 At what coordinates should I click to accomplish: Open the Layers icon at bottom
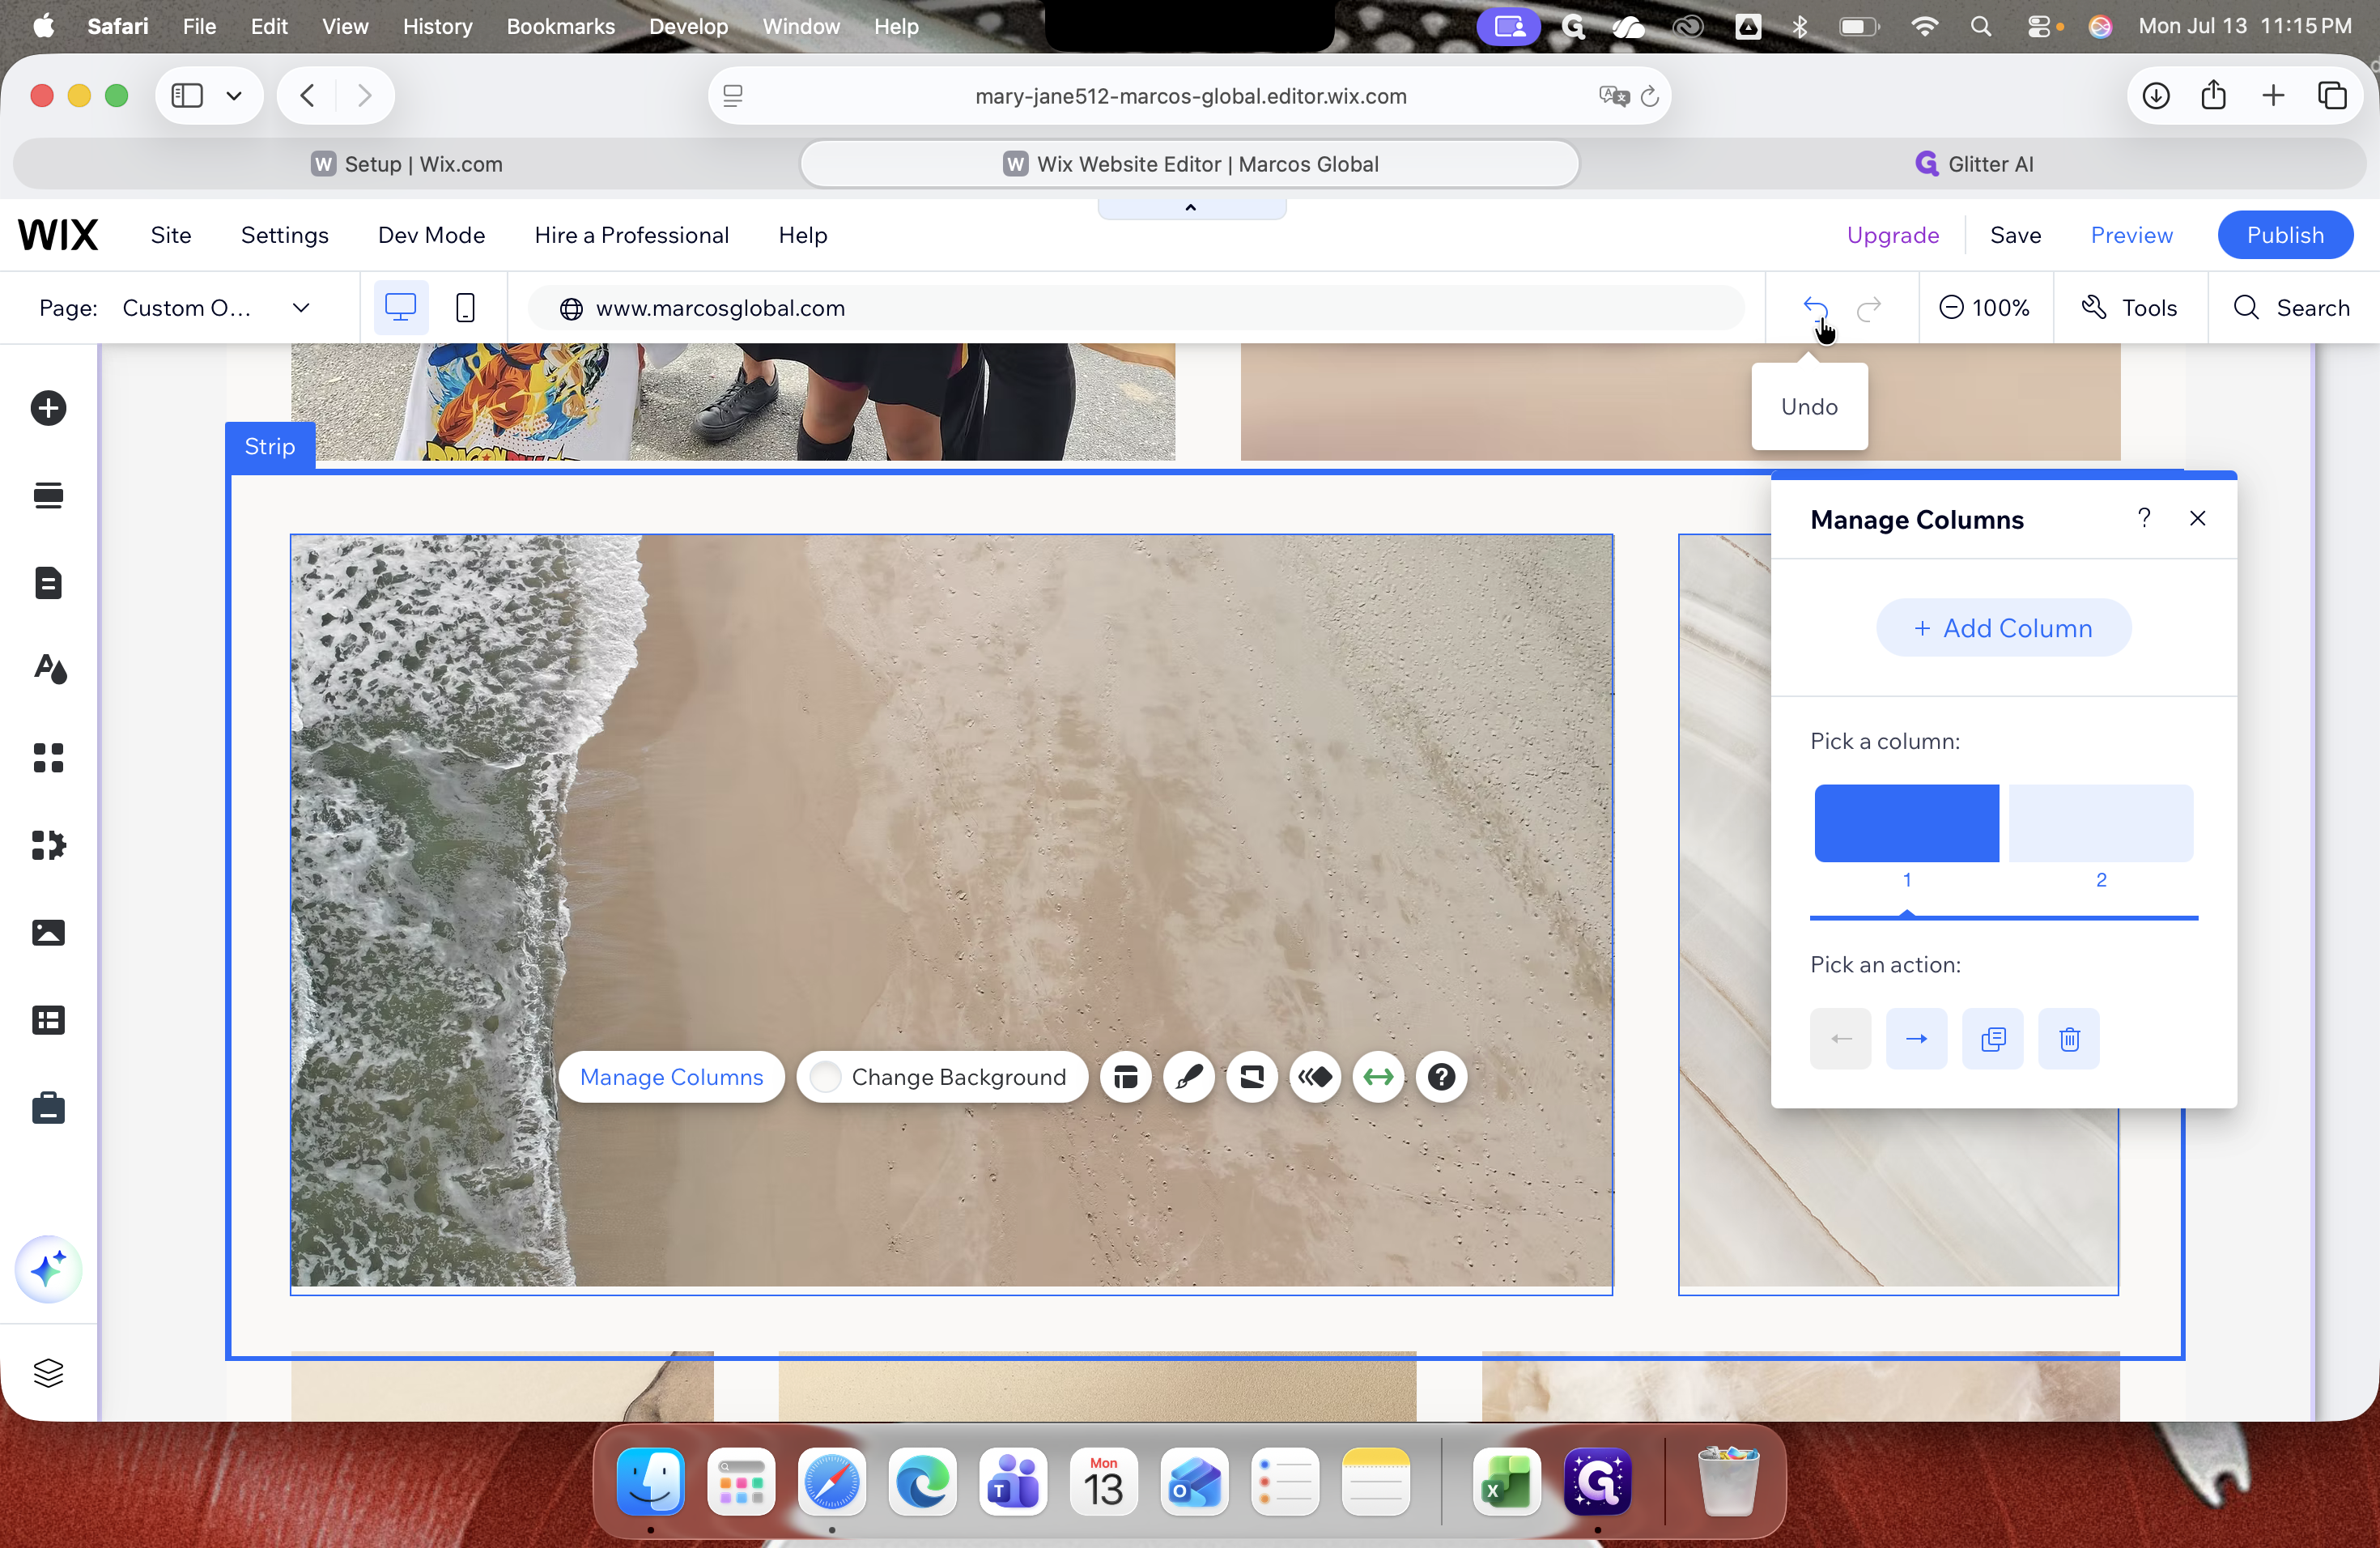point(48,1373)
